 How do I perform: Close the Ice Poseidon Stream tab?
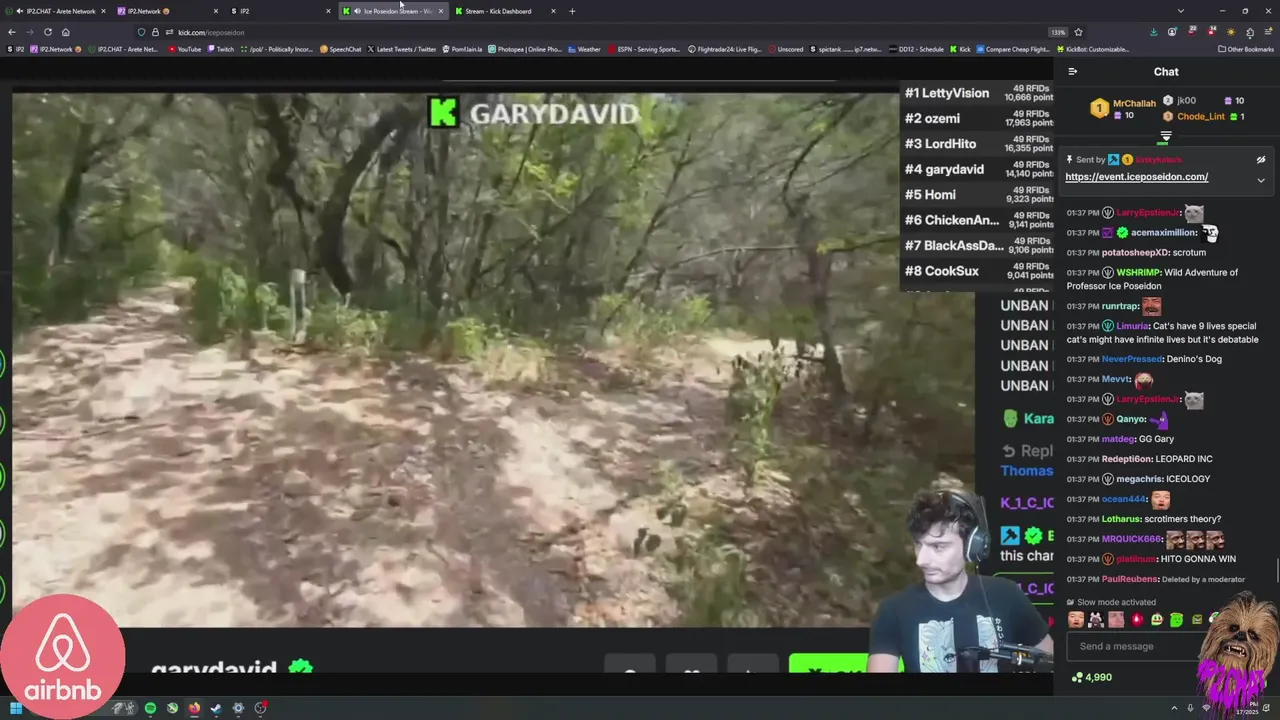point(441,11)
